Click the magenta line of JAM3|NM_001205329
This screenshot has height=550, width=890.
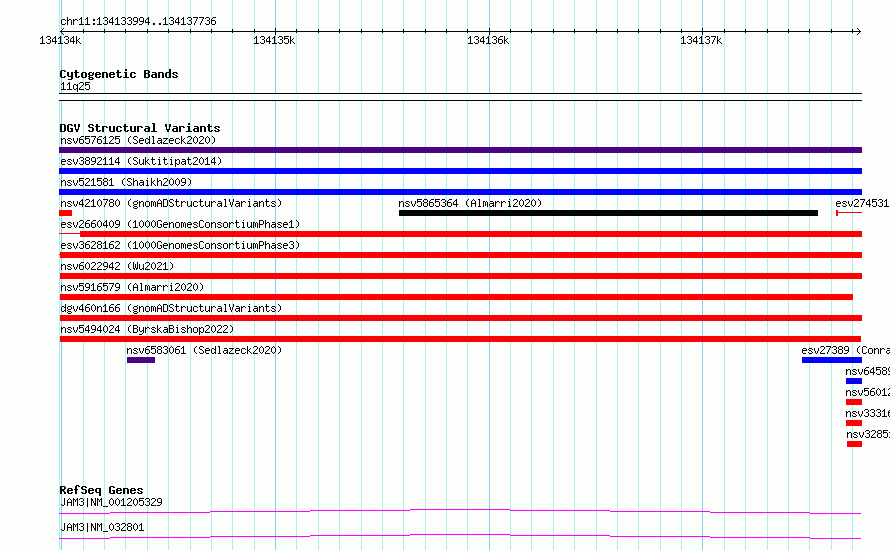click(x=460, y=511)
